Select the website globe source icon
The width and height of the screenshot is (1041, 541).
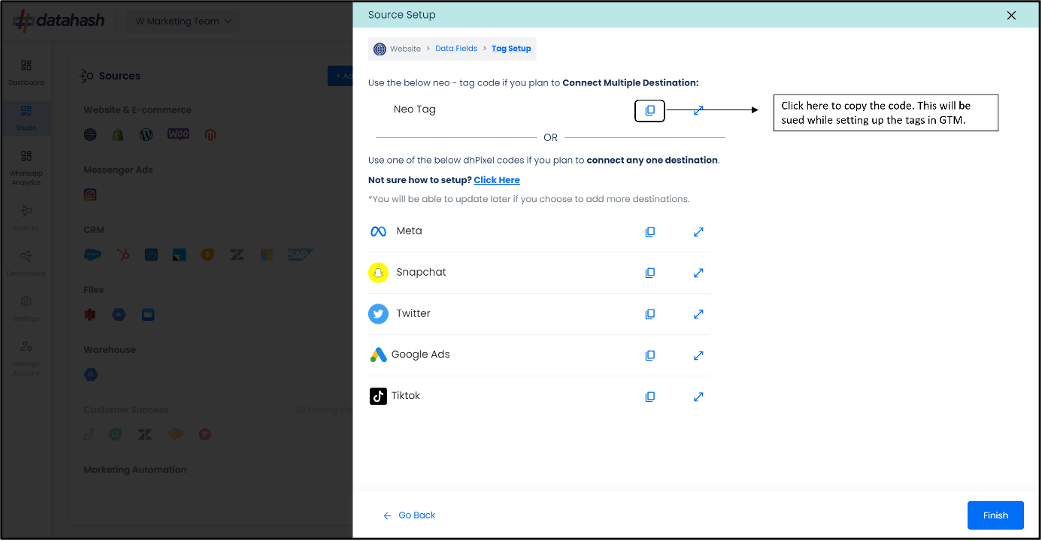pos(90,135)
